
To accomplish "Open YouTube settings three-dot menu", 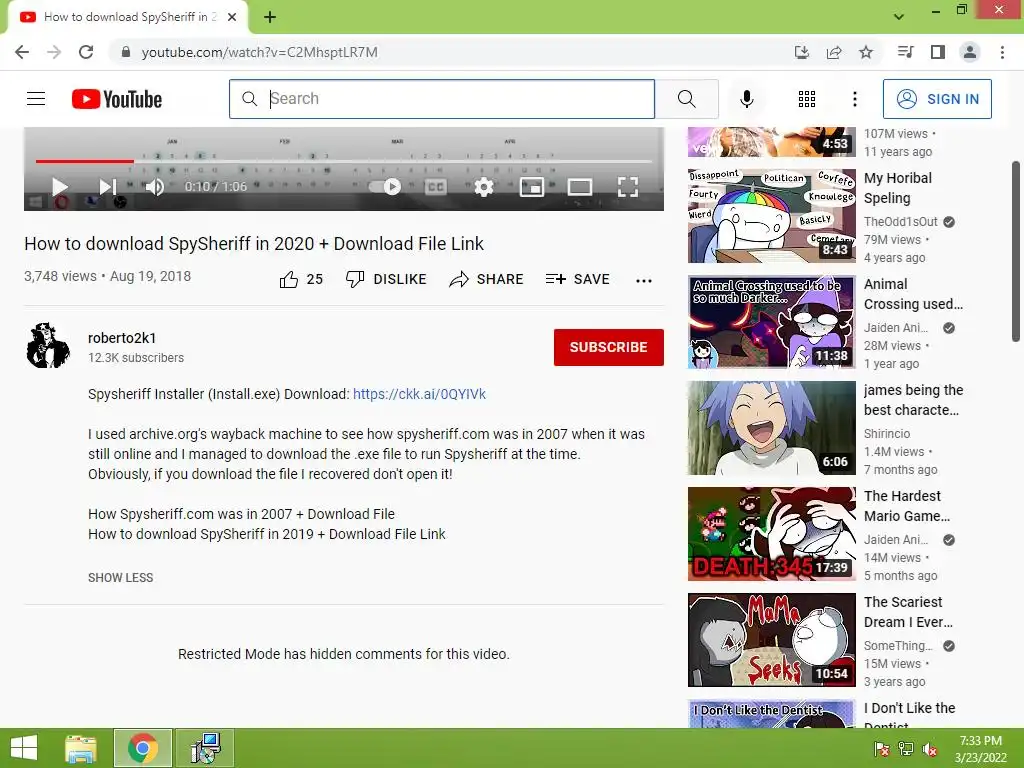I will pyautogui.click(x=854, y=99).
